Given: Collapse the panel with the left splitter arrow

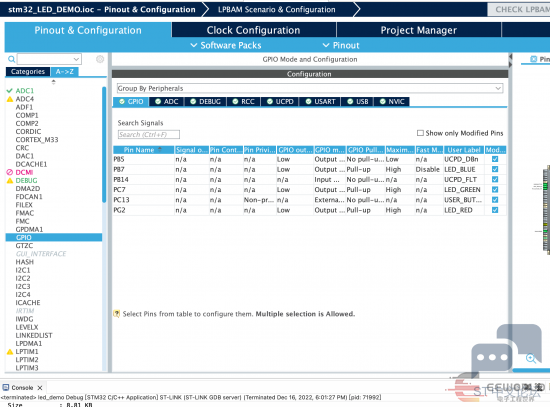Looking at the screenshot, I should pyautogui.click(x=510, y=56).
